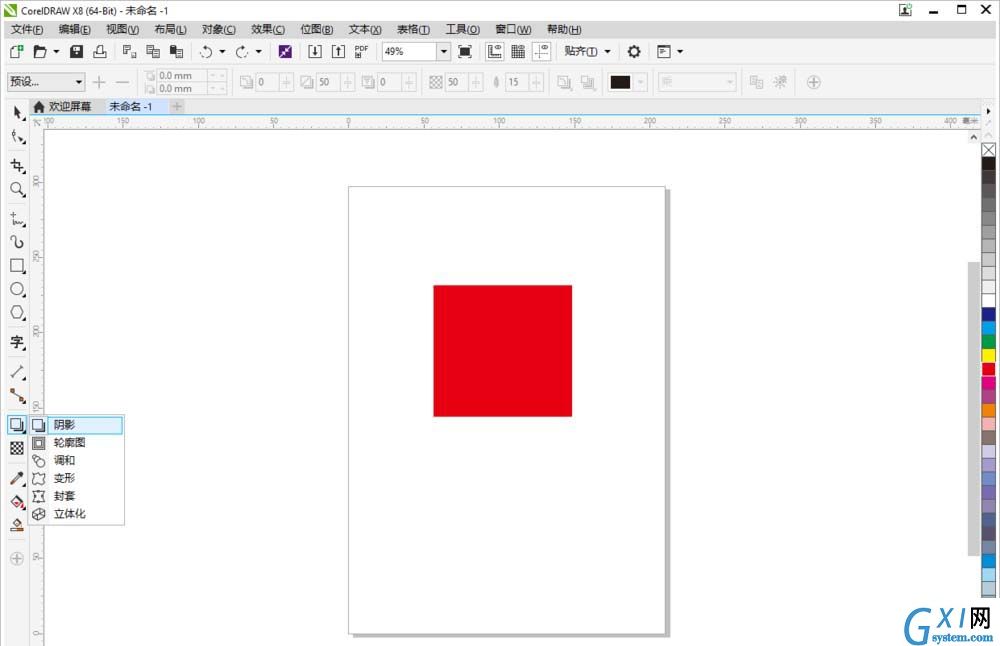The height and width of the screenshot is (646, 1000).
Task: Click the no-fill X swatch
Action: pos(989,150)
